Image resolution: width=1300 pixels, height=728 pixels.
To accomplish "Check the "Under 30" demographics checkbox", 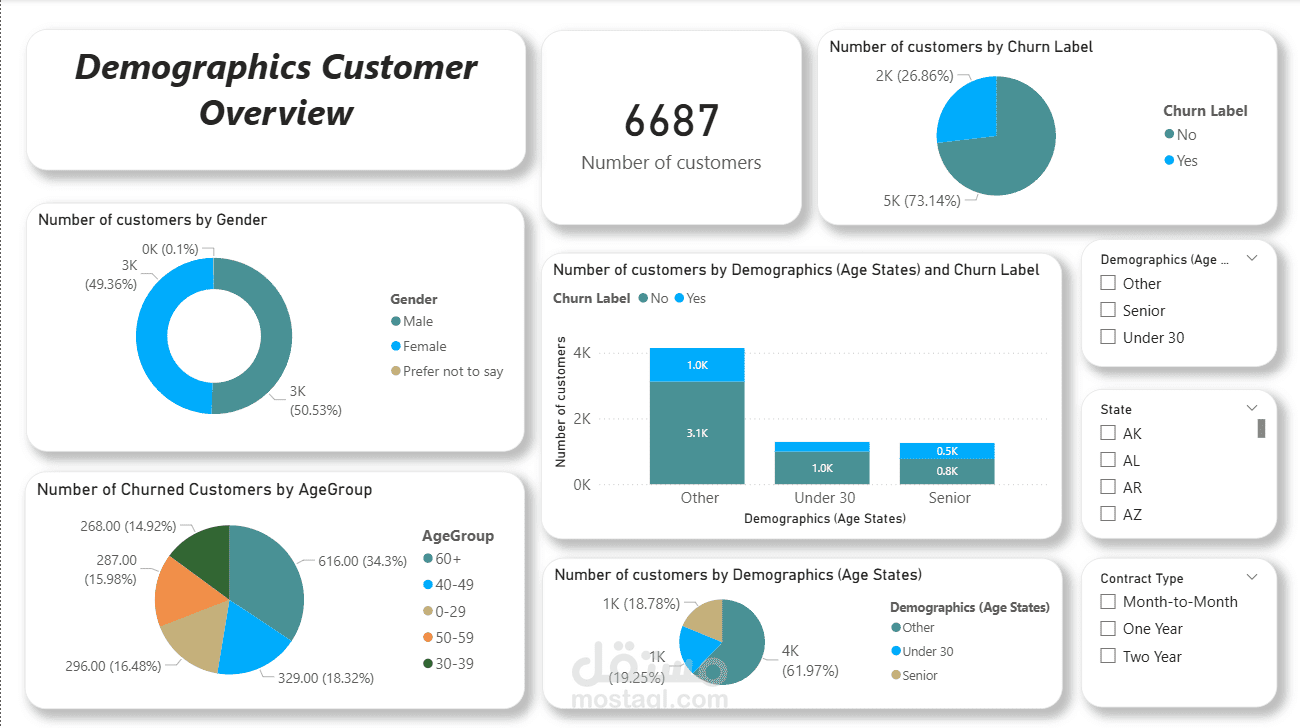I will click(1108, 337).
